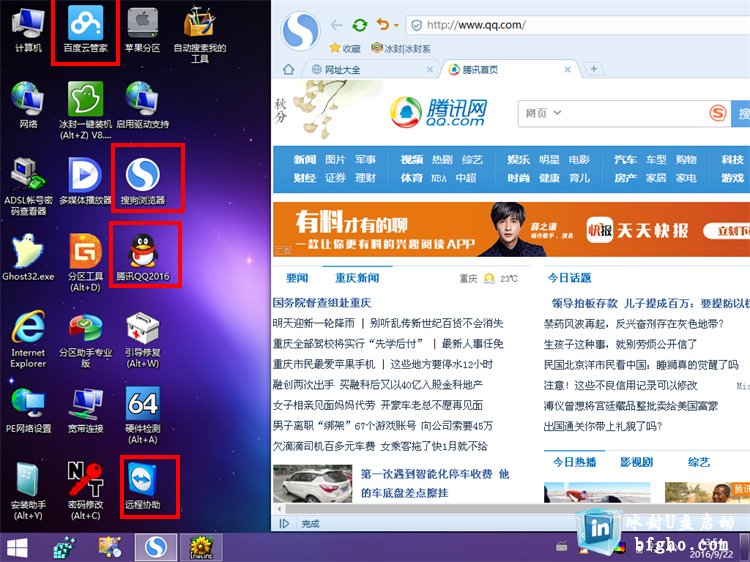Open the 视频 navigation link
The height and width of the screenshot is (562, 750).
point(412,159)
